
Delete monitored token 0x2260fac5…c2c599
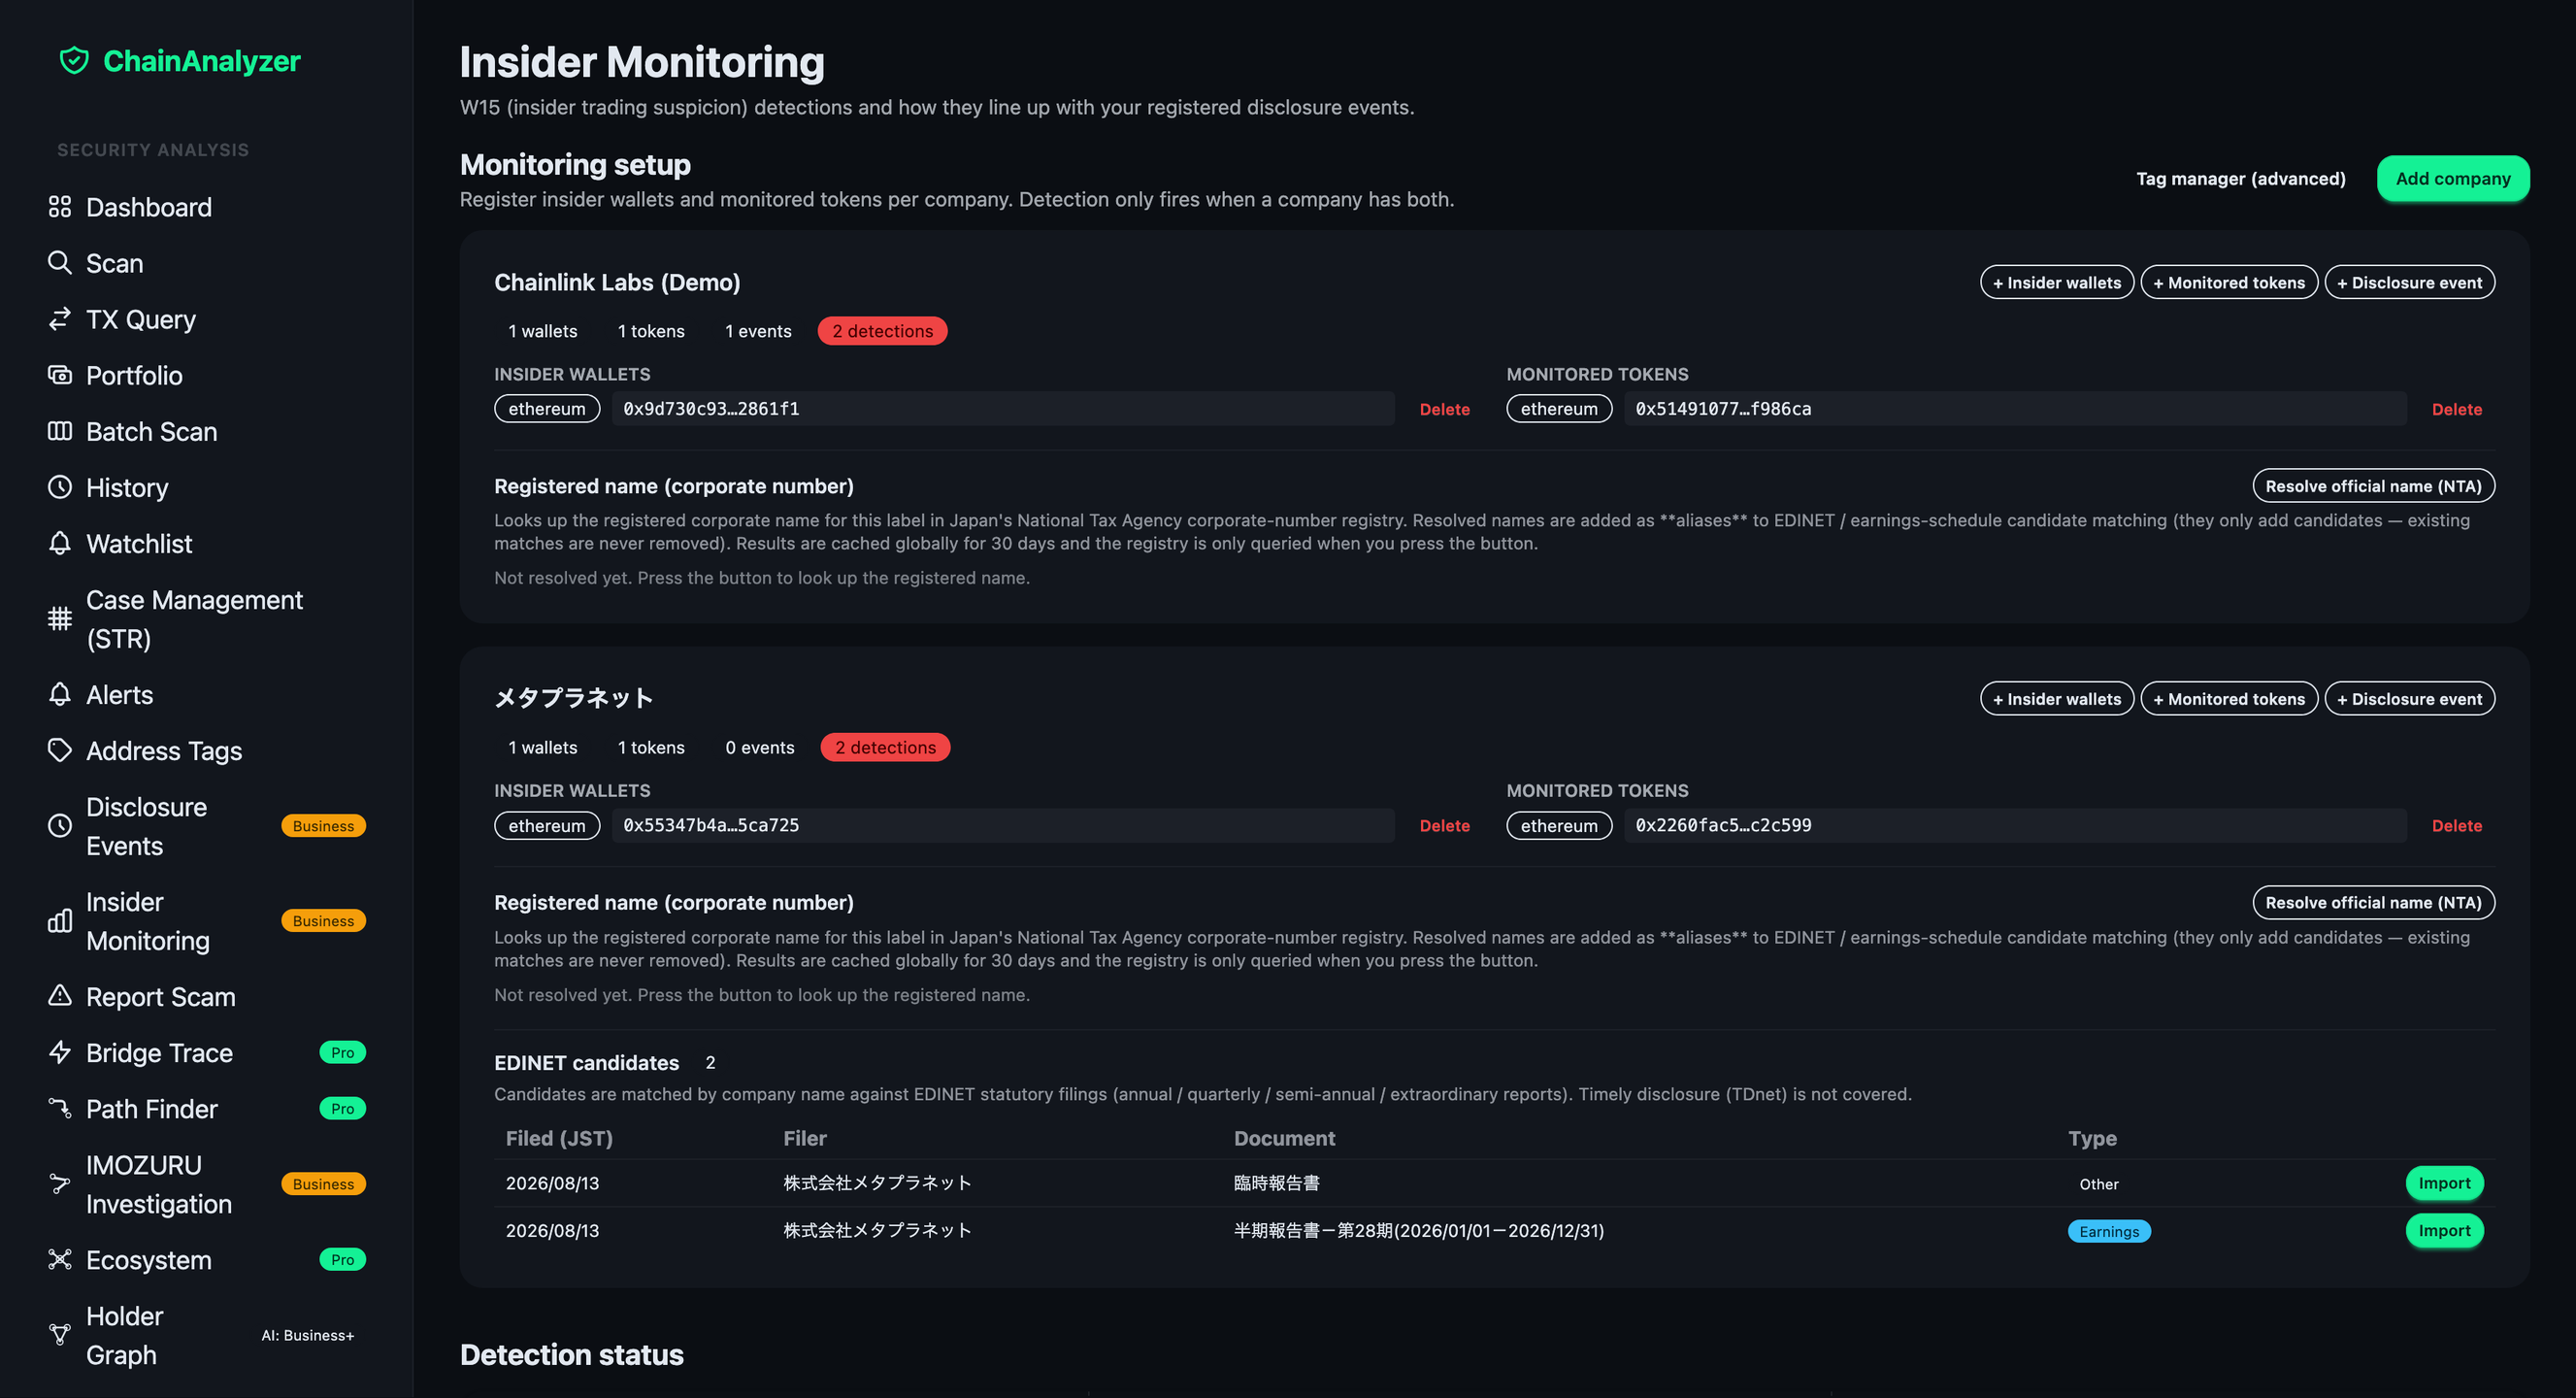point(2456,825)
